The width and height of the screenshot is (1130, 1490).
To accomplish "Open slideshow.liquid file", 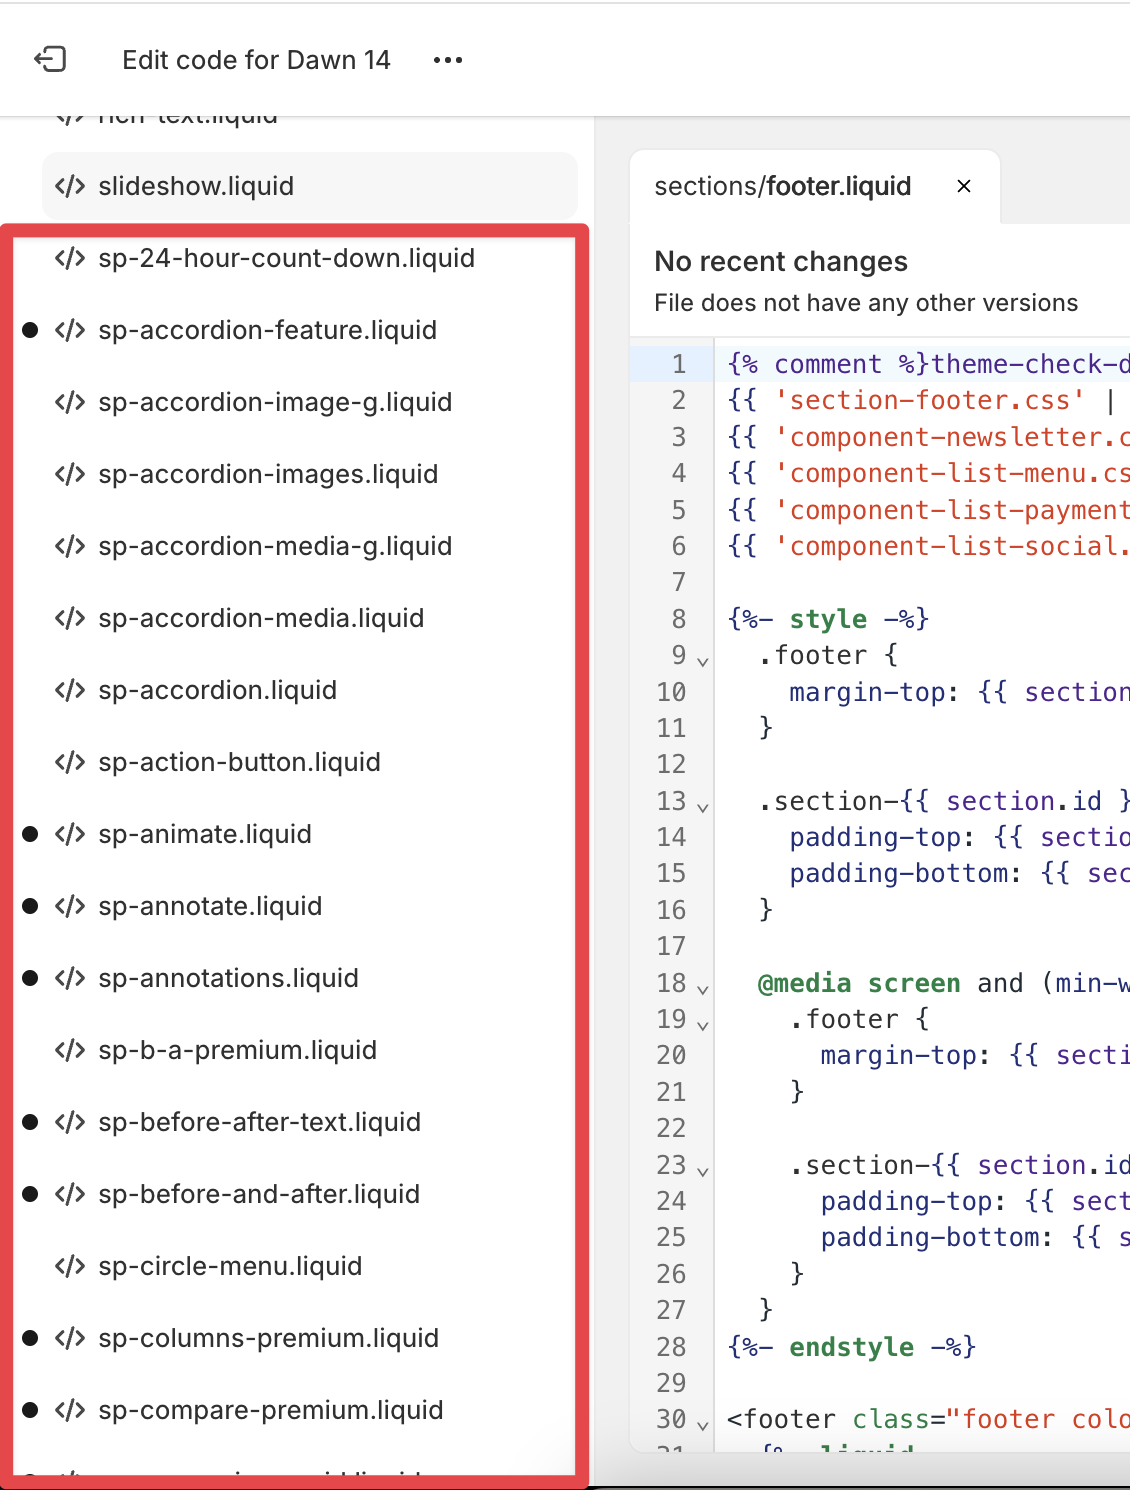I will (x=196, y=186).
